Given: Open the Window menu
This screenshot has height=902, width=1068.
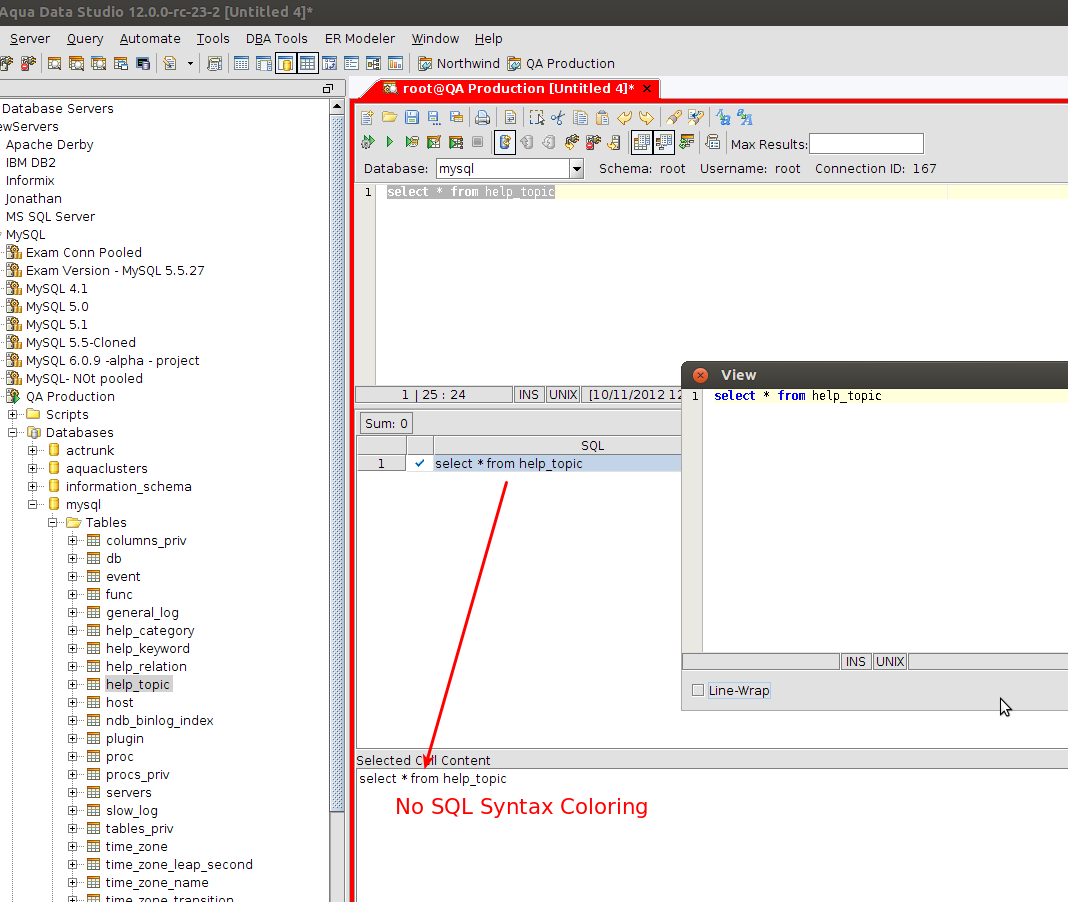Looking at the screenshot, I should 435,39.
